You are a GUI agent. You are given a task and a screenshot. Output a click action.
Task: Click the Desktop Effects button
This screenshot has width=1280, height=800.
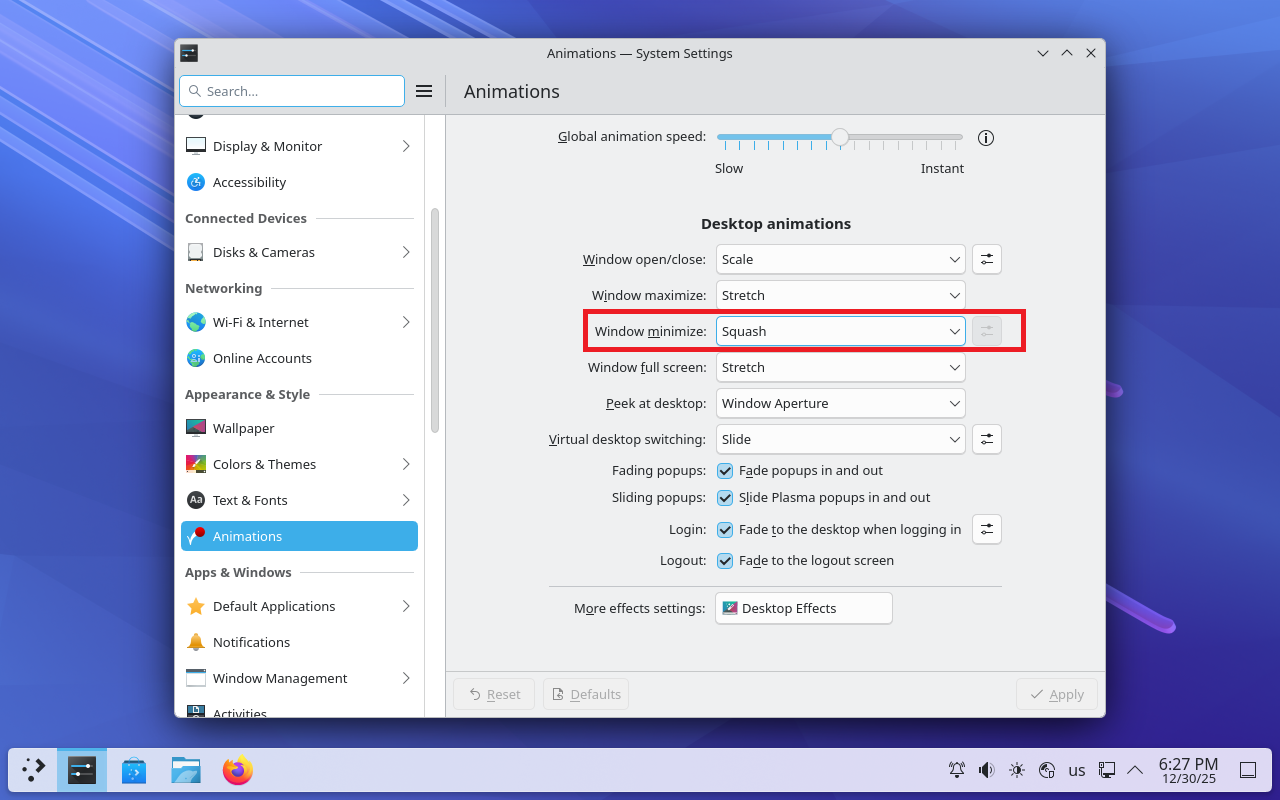point(803,608)
